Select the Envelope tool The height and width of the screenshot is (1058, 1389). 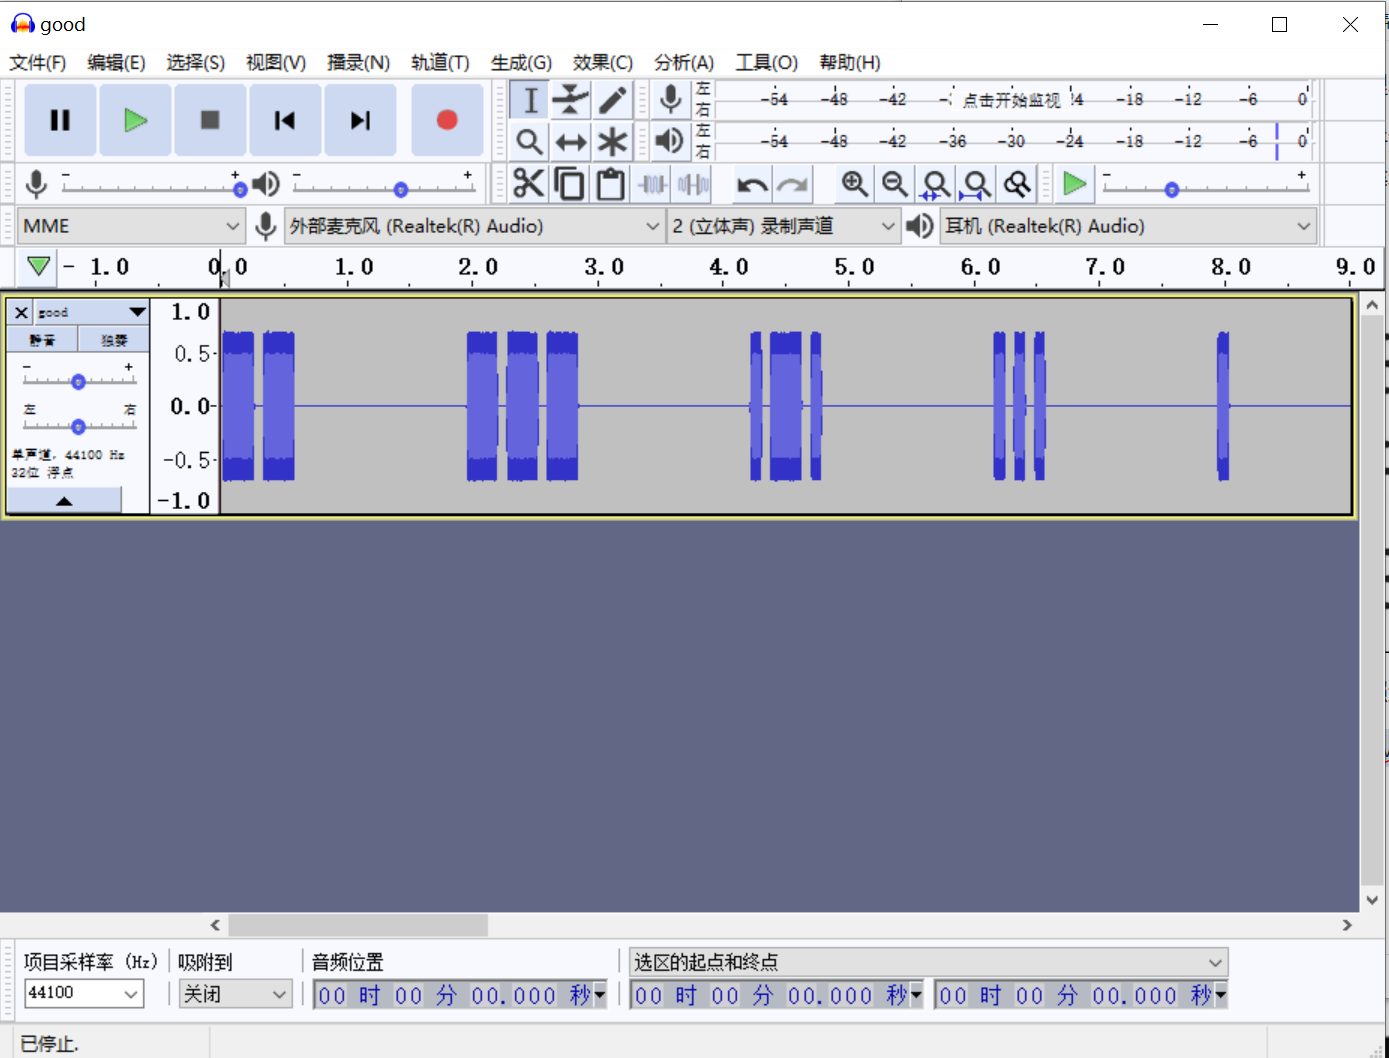click(571, 100)
